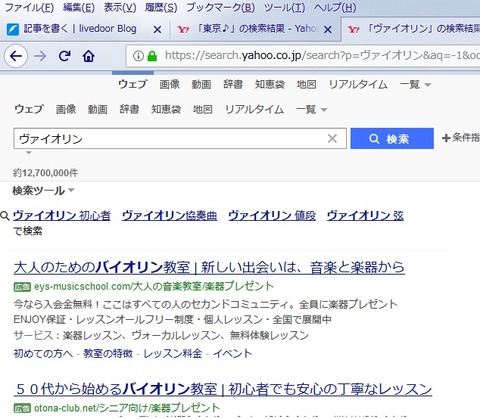Reload the page with refresh icon
Screen dimensions: 480x419
pos(64,56)
